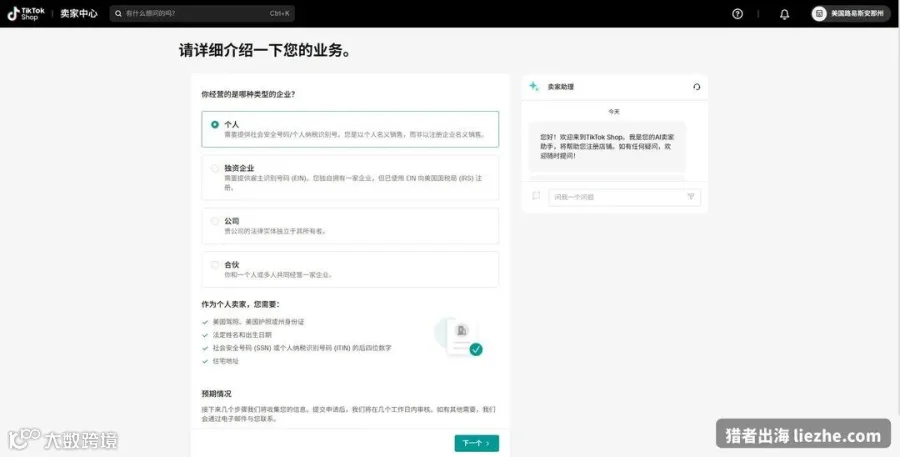Click the search magnifier icon
Image resolution: width=900 pixels, height=457 pixels.
(x=118, y=13)
